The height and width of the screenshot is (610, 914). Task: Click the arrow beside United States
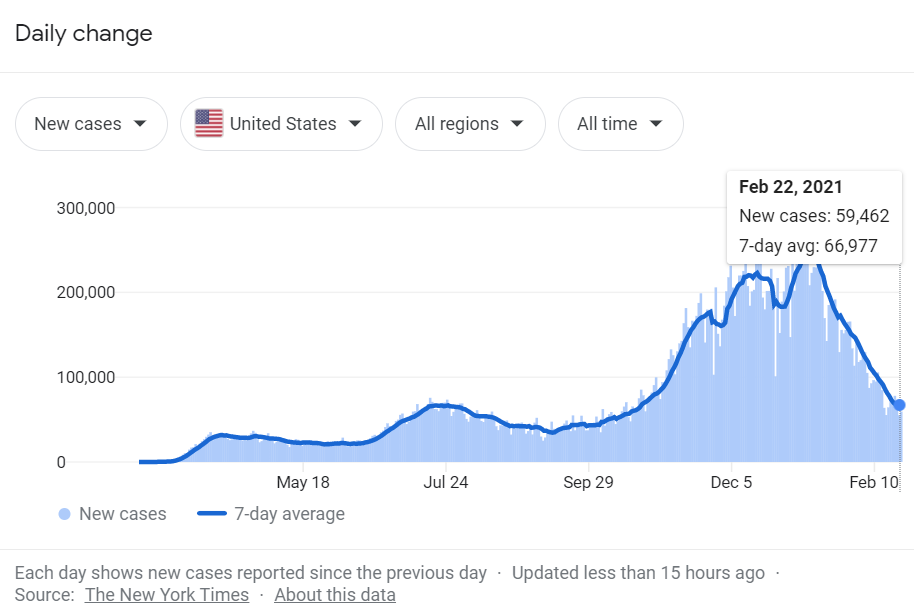pyautogui.click(x=355, y=124)
